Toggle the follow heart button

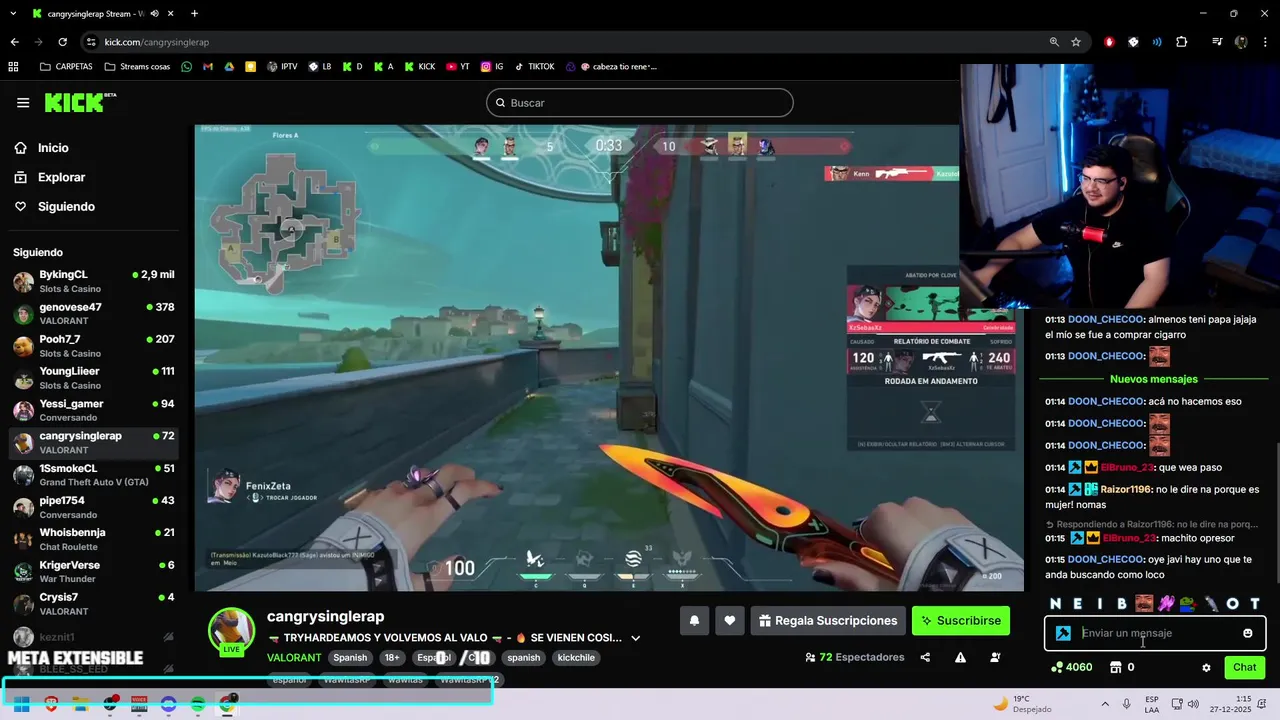(730, 621)
